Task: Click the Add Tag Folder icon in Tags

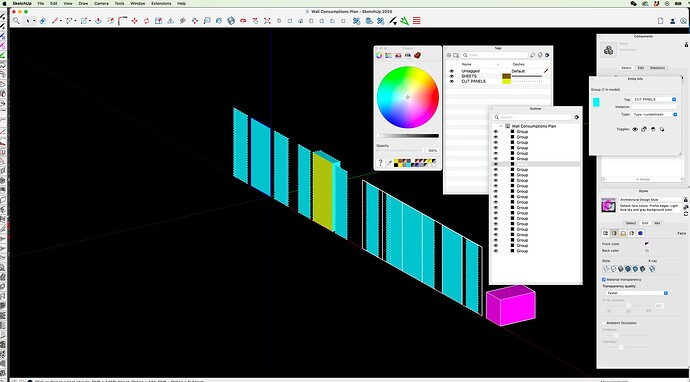Action: click(456, 55)
